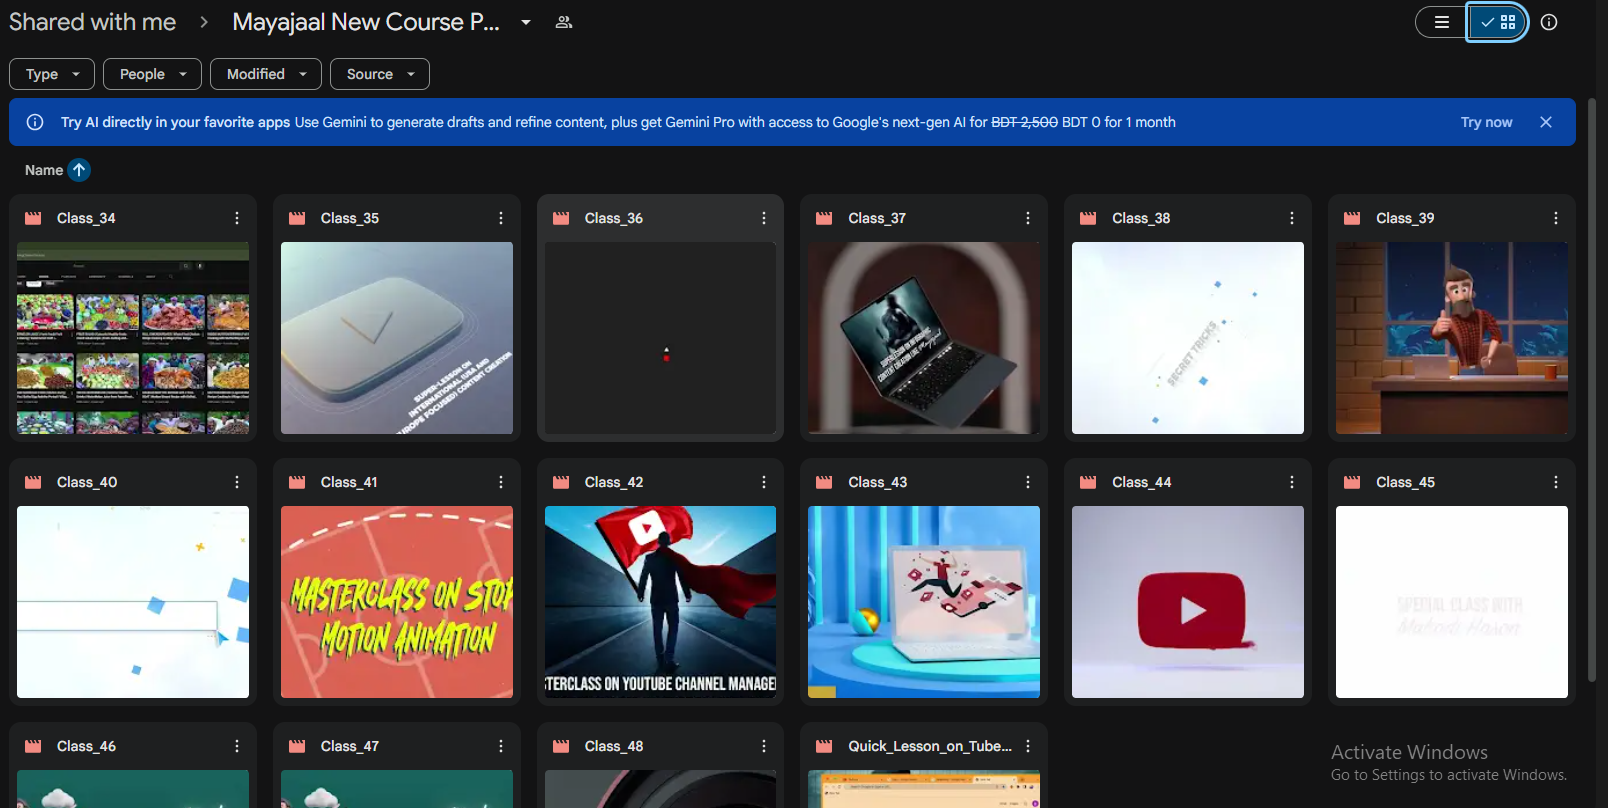Open the Class_41 video thumbnail

coord(397,601)
